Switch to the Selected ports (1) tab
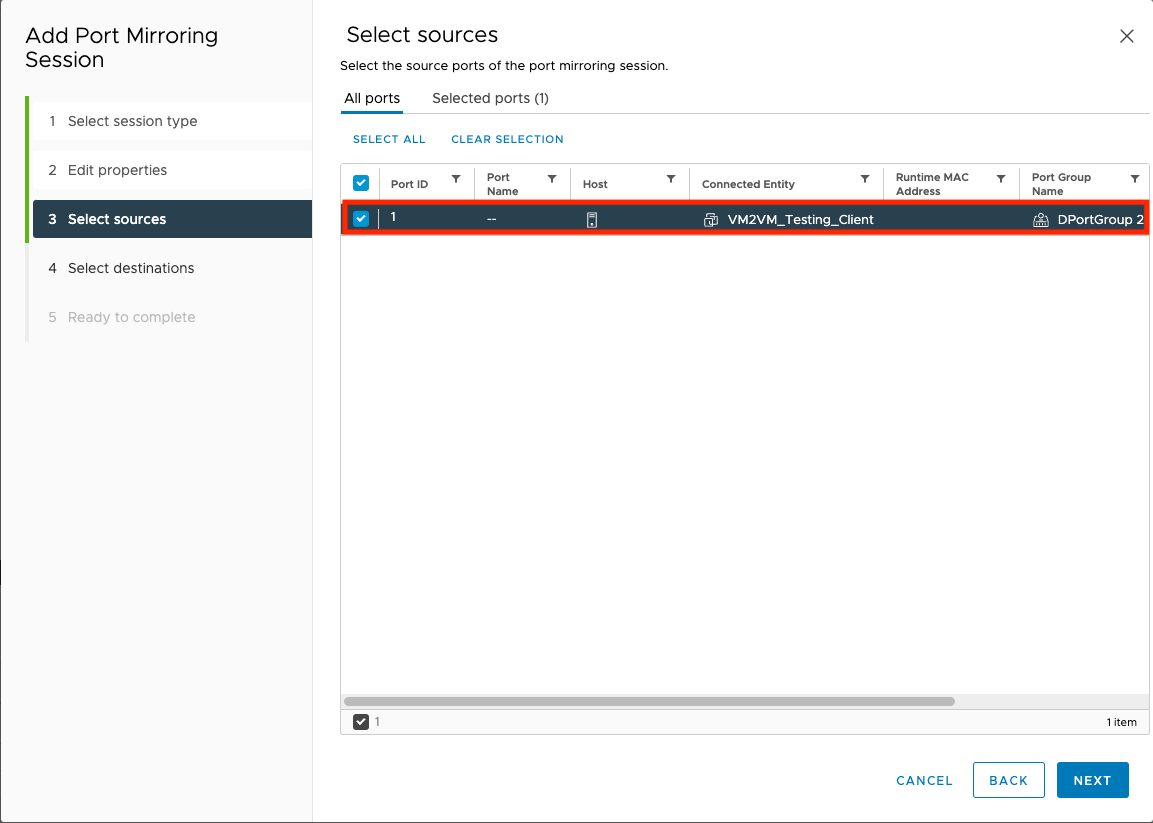Image resolution: width=1153 pixels, height=823 pixels. pyautogui.click(x=490, y=98)
